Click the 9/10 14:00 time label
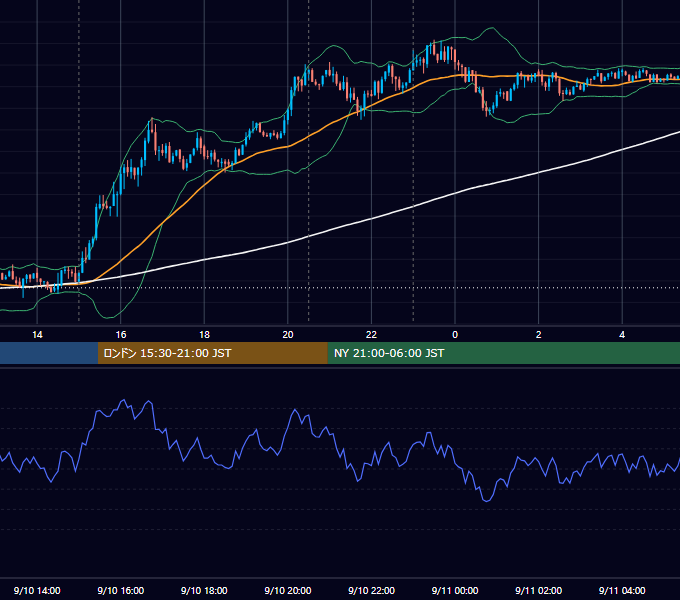This screenshot has width=680, height=600. (x=37, y=590)
